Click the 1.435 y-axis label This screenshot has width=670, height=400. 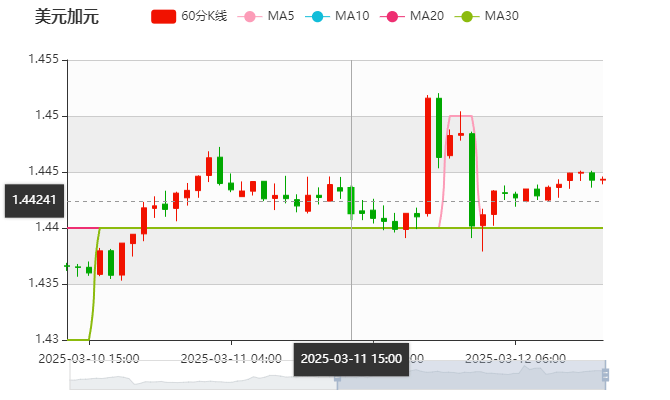44,283
